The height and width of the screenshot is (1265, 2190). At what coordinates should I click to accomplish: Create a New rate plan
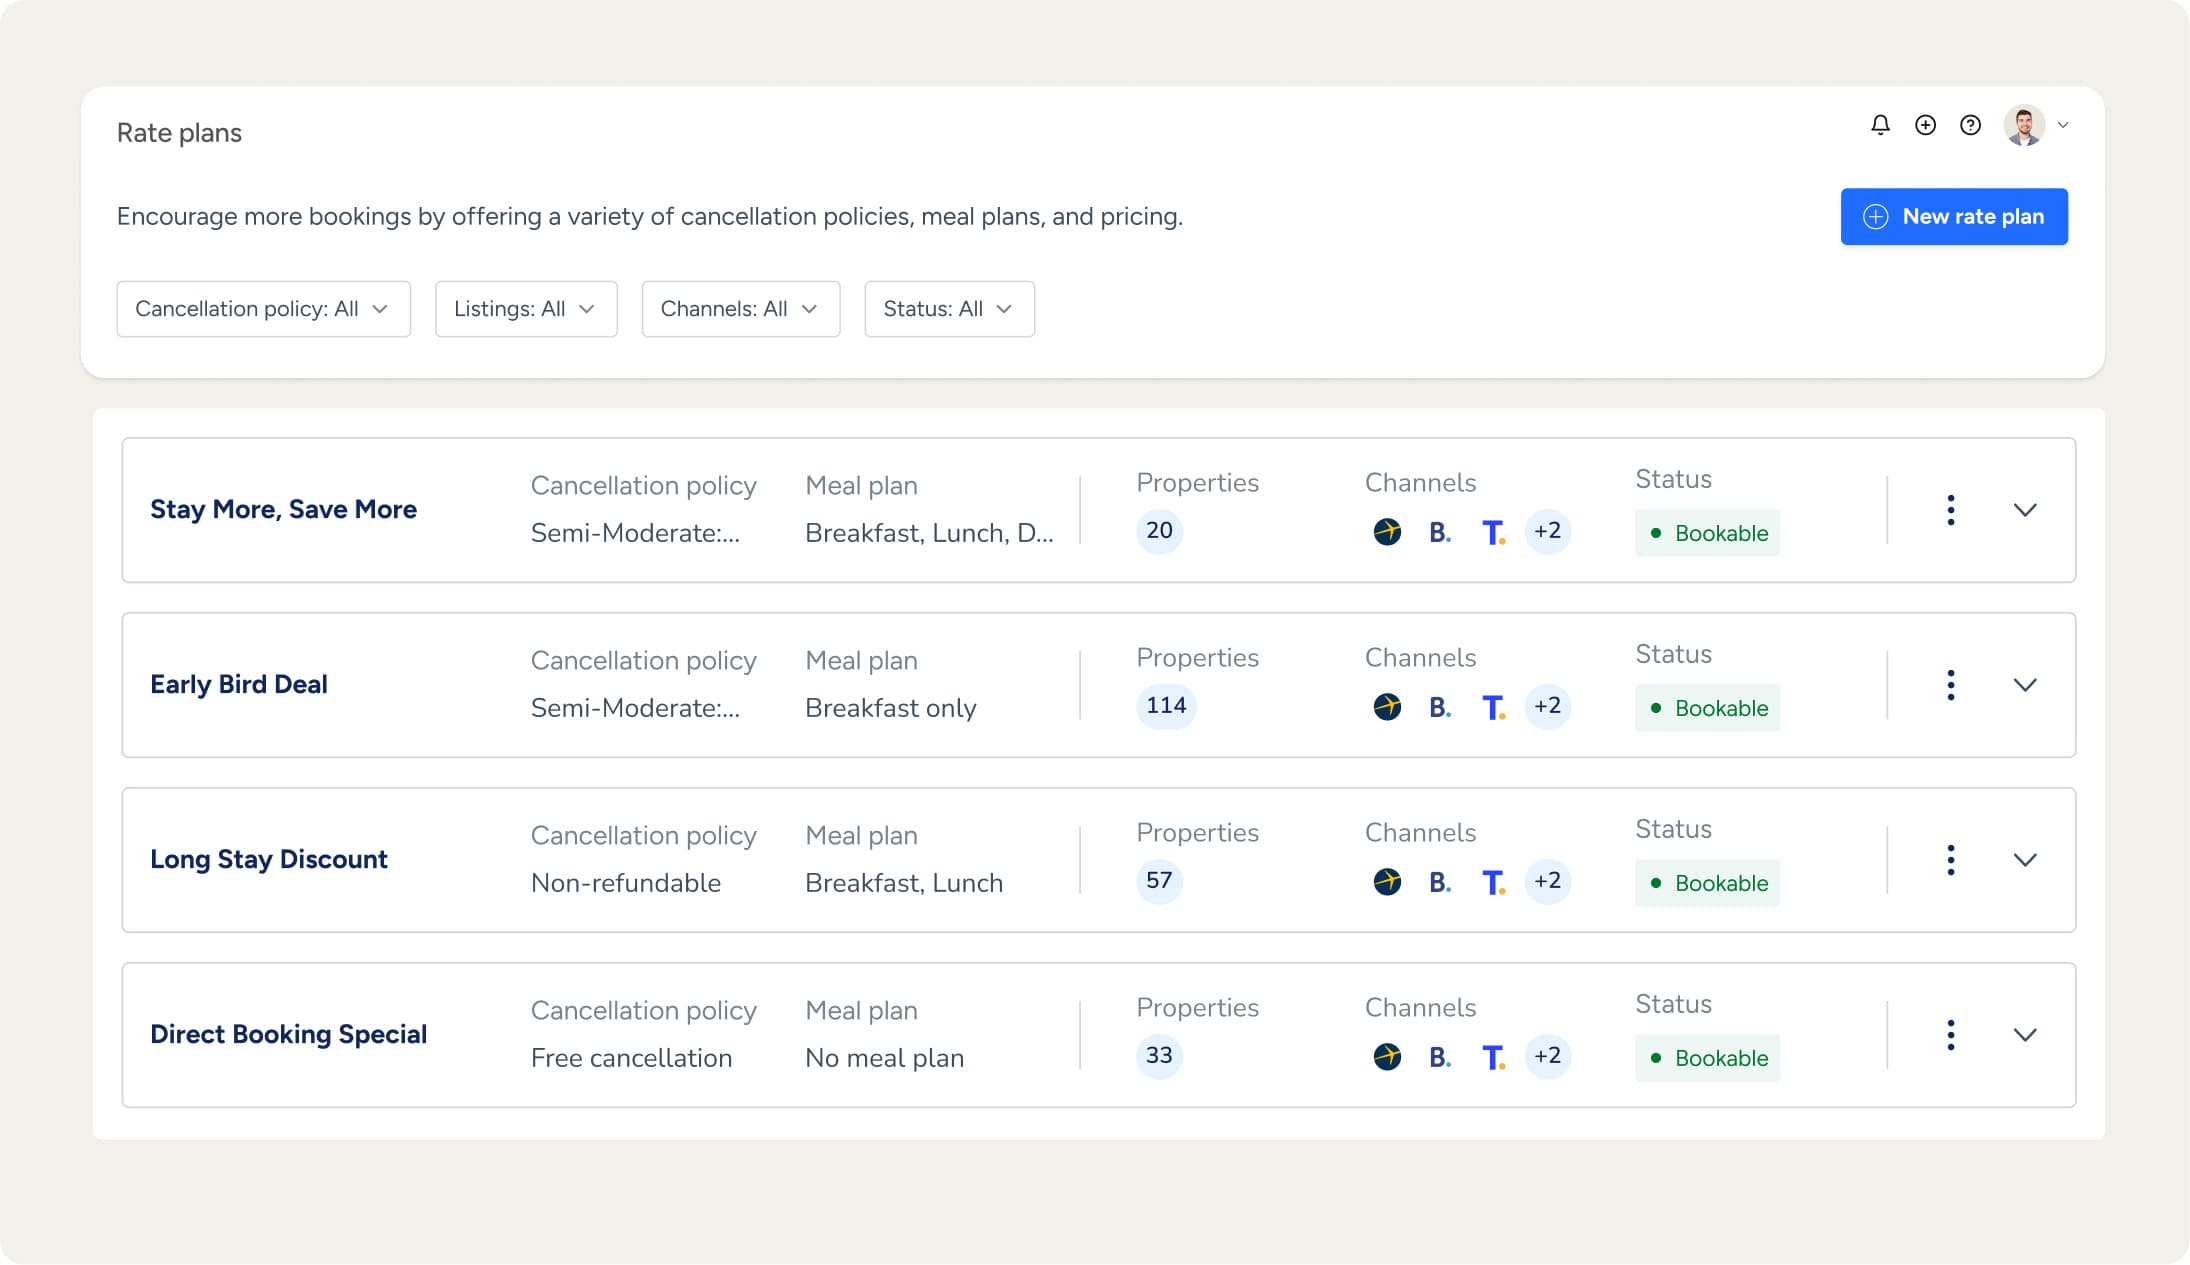pos(1953,217)
